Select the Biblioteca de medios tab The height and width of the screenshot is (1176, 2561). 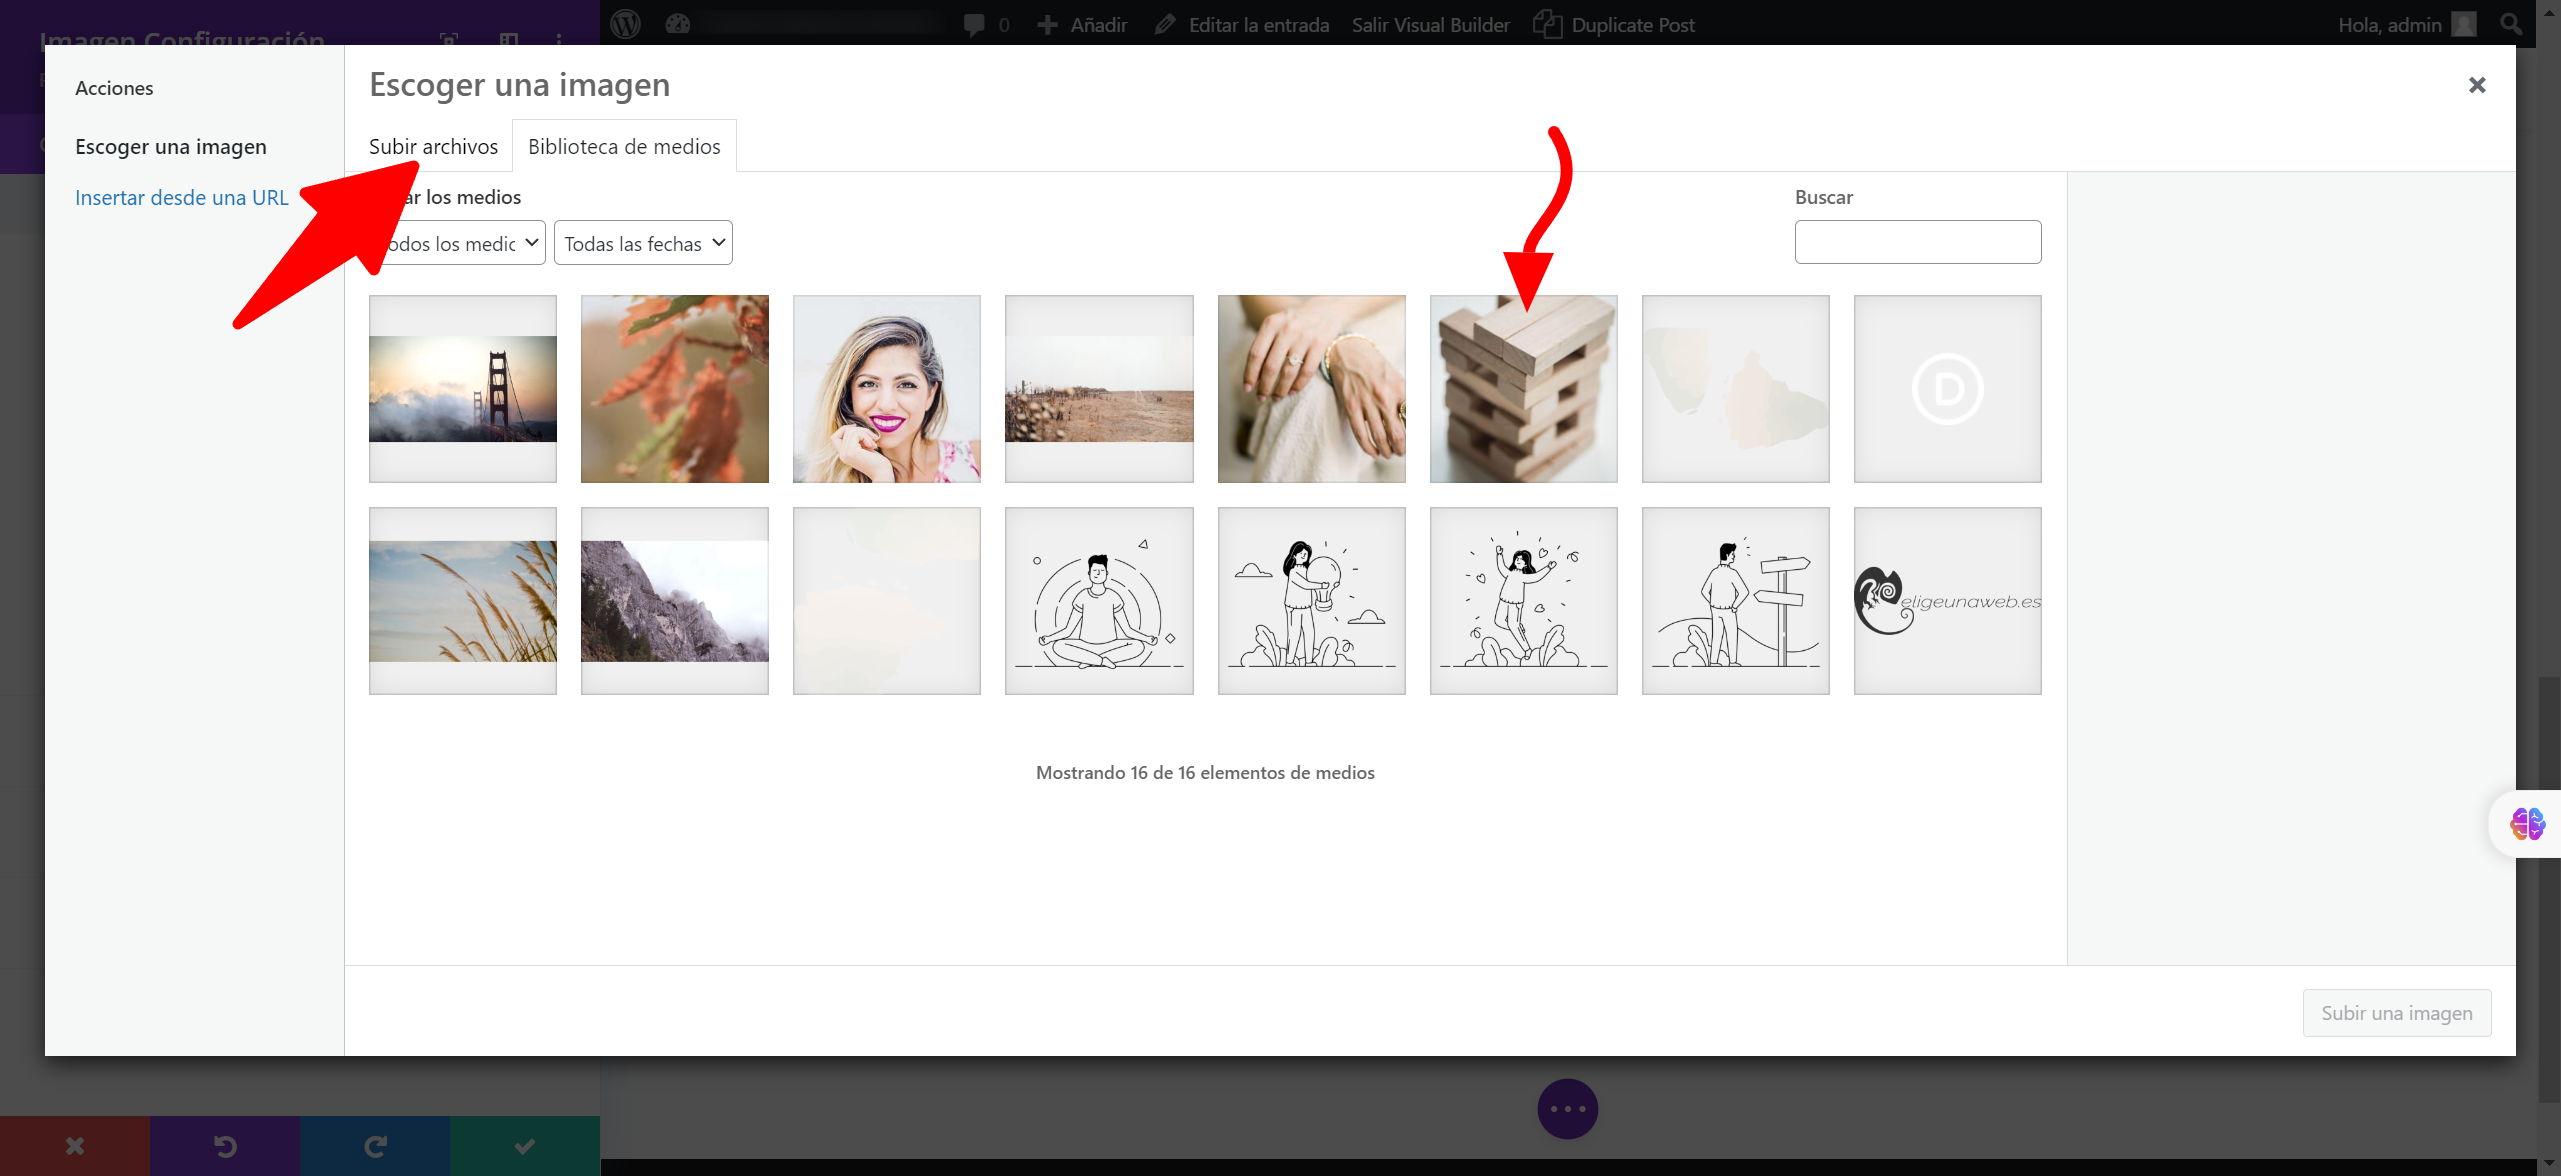624,147
